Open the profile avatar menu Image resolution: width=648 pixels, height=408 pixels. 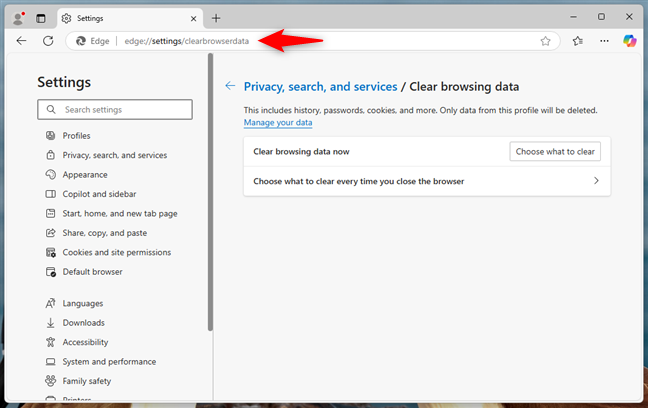tap(18, 18)
